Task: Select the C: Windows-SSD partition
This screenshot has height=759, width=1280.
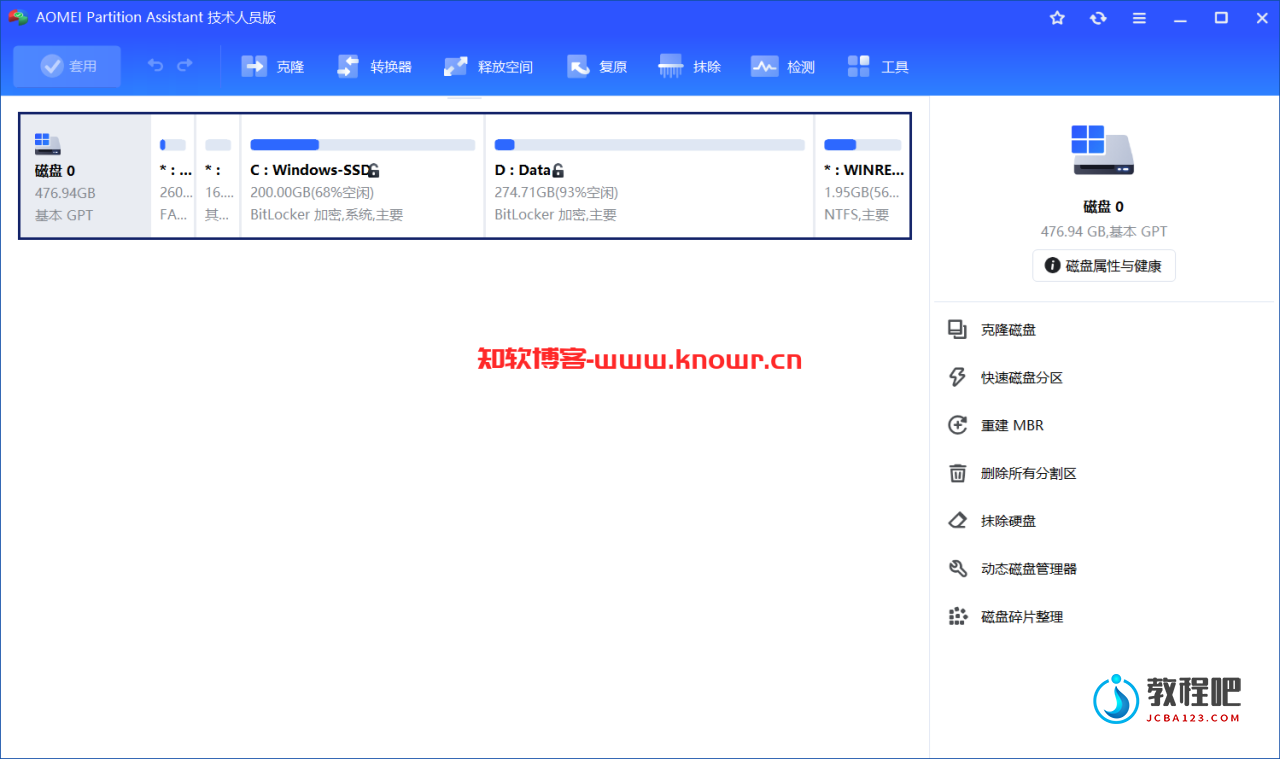Action: (362, 176)
